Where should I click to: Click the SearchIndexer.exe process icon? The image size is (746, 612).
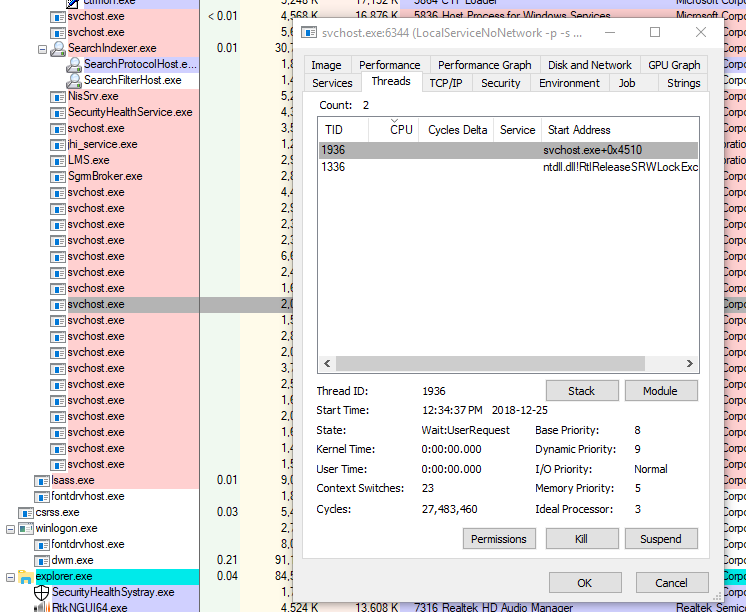[x=58, y=49]
